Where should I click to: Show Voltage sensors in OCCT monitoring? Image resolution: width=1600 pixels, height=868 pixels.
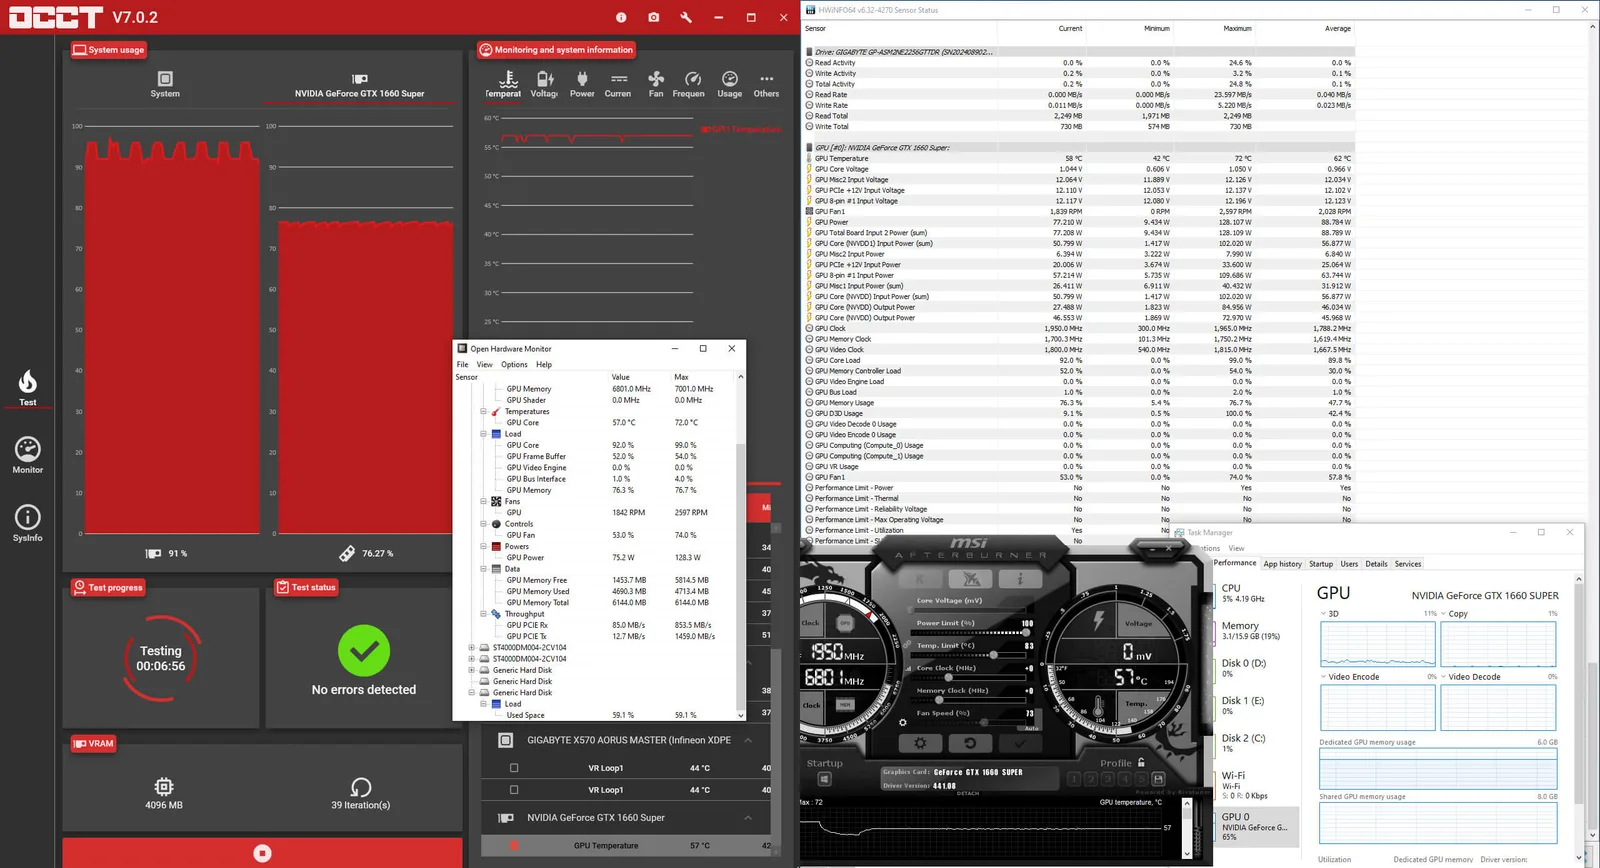point(544,84)
